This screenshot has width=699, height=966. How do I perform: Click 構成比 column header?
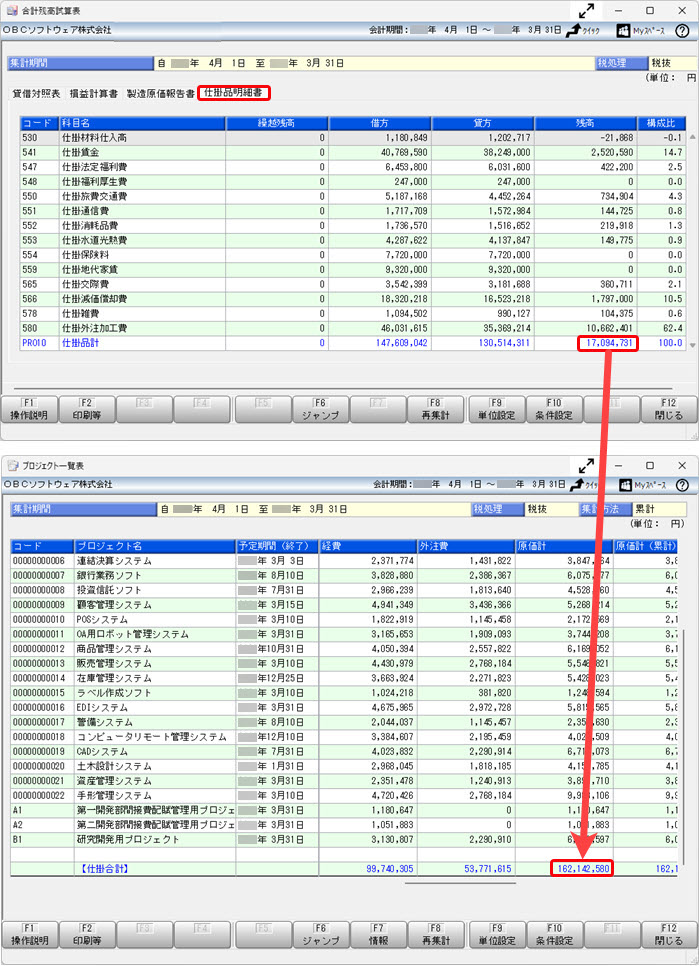click(661, 123)
